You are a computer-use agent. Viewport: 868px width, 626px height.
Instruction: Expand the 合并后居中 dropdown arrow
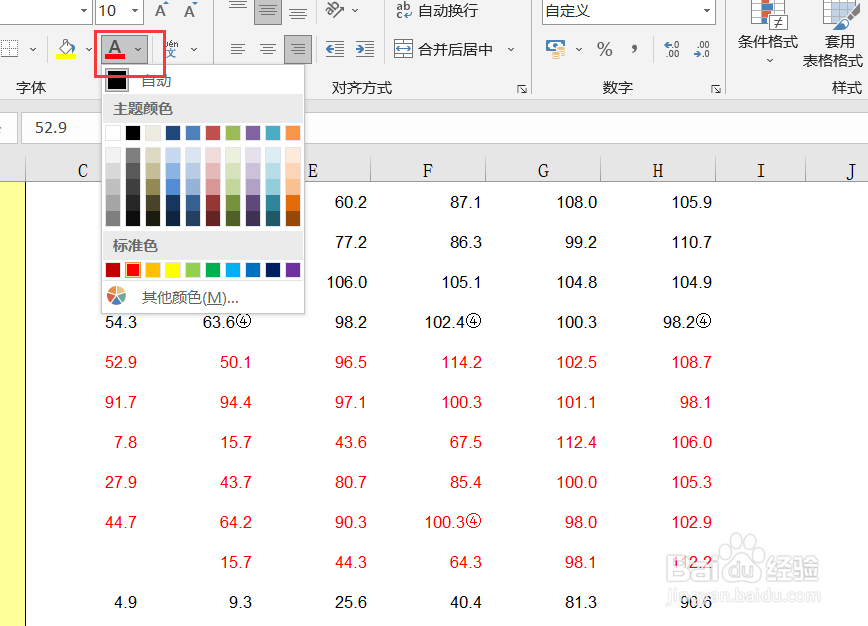511,49
